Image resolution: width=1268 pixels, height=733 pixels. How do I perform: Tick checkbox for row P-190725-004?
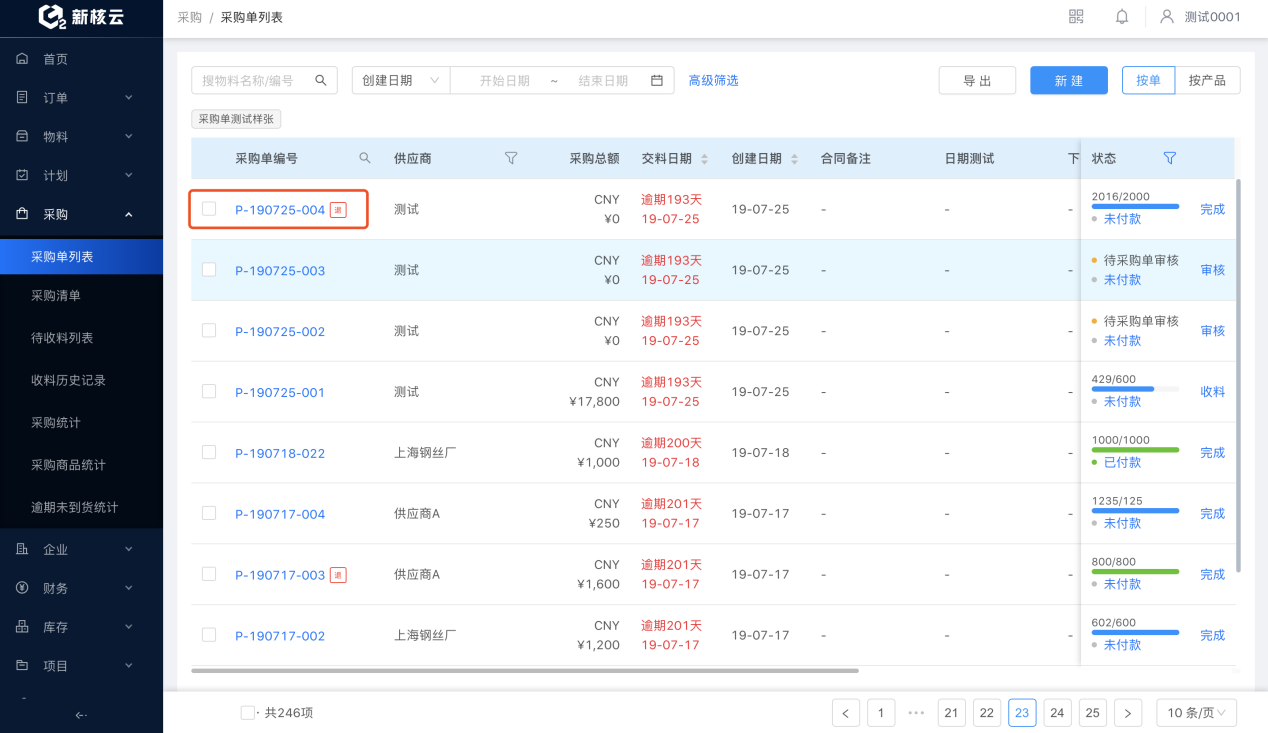pos(209,209)
